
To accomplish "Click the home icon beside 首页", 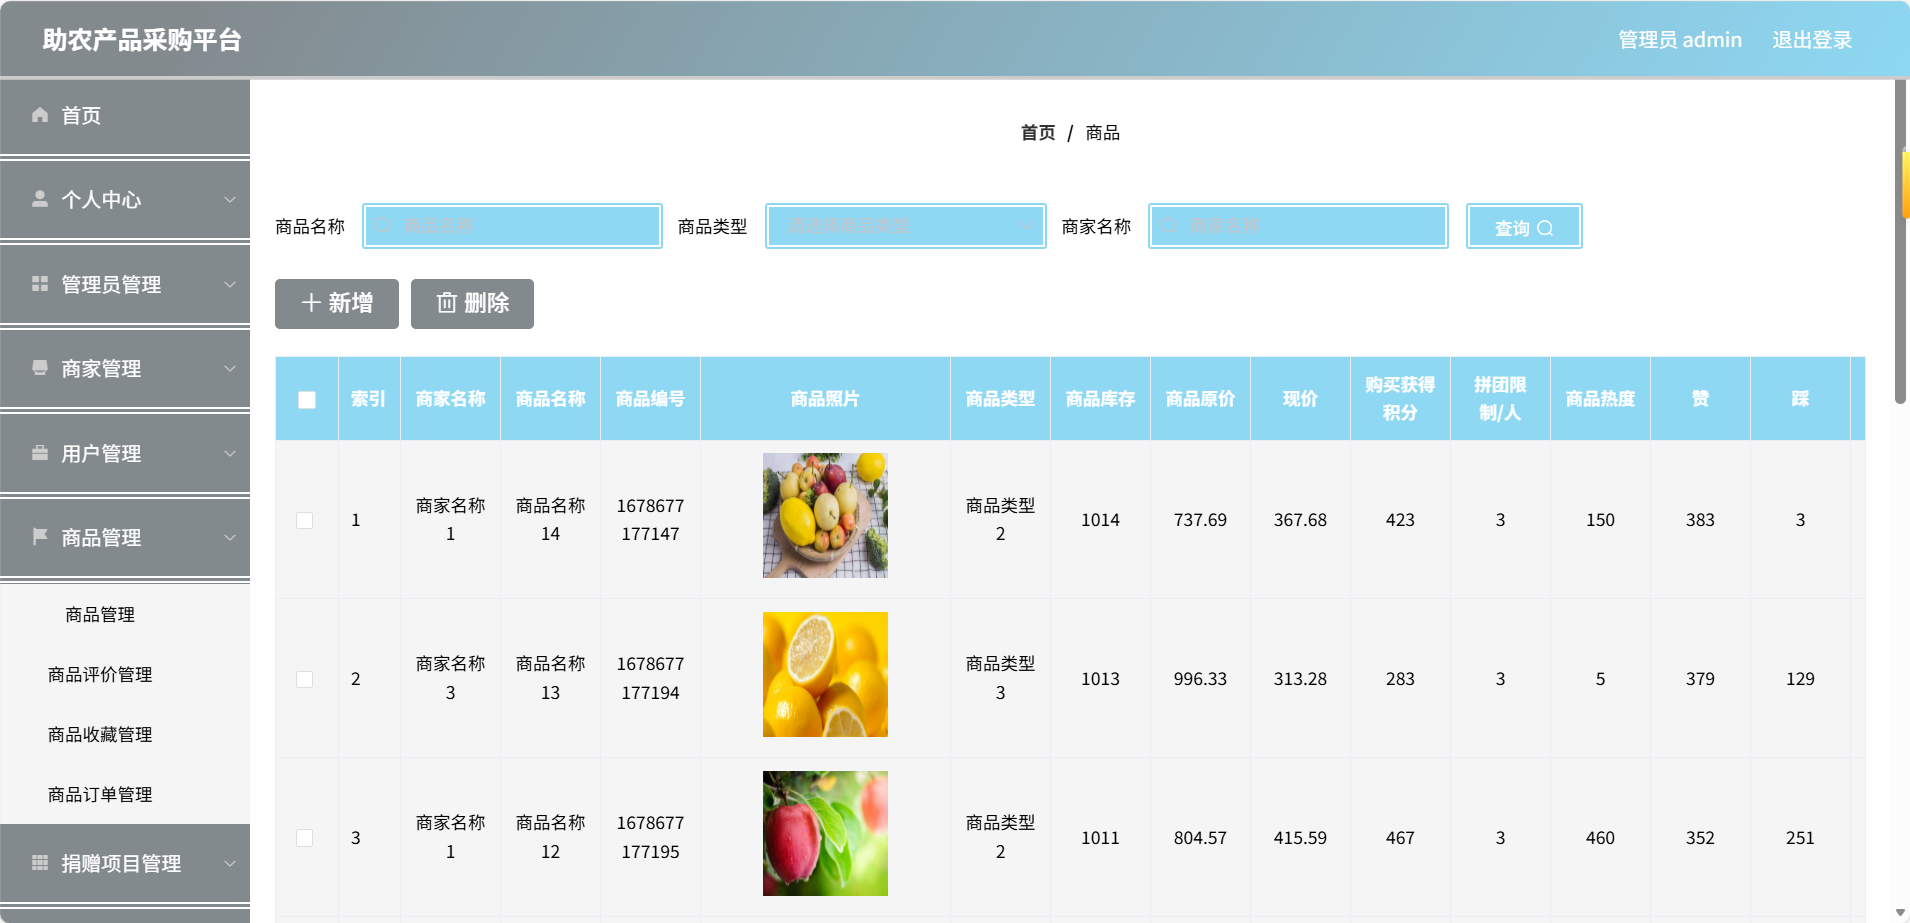I will point(40,115).
